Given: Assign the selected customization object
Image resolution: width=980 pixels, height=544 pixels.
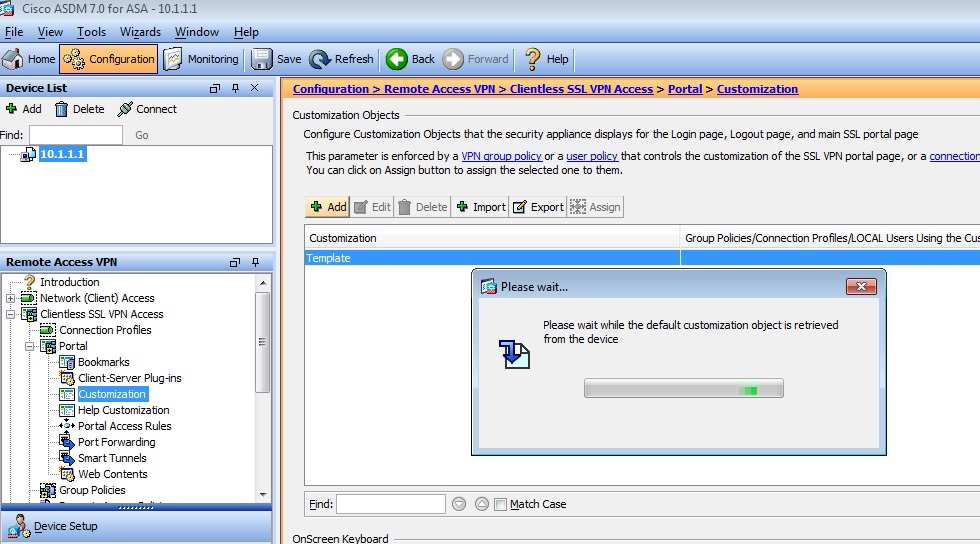Looking at the screenshot, I should point(596,207).
